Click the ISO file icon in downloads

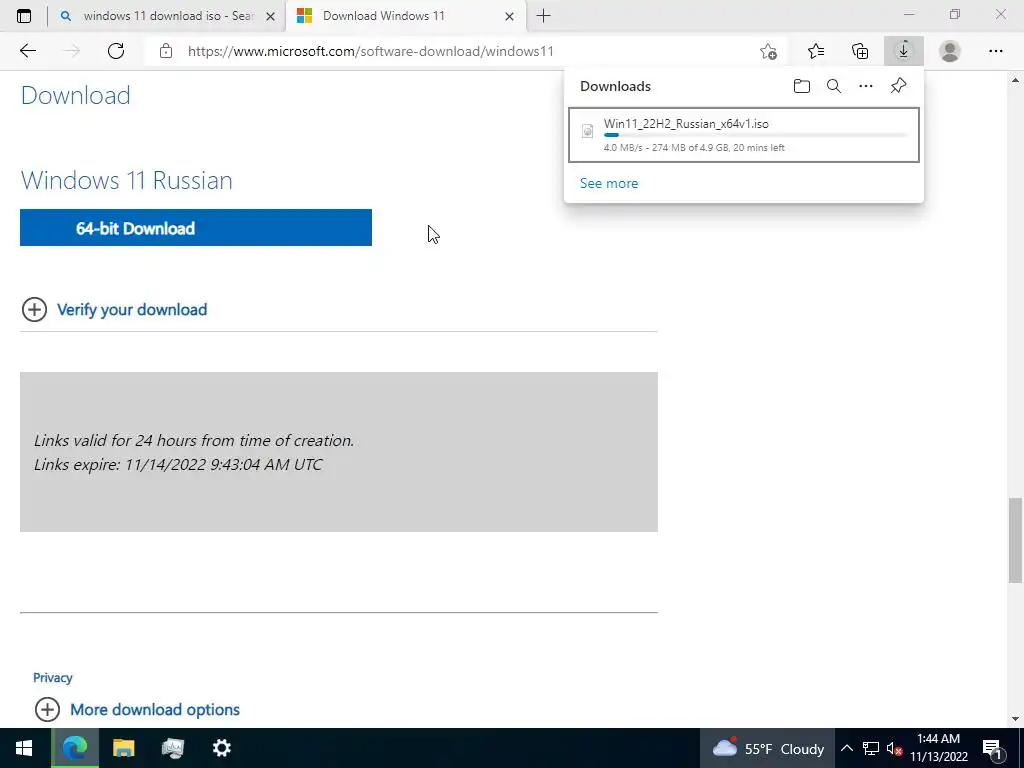[588, 131]
